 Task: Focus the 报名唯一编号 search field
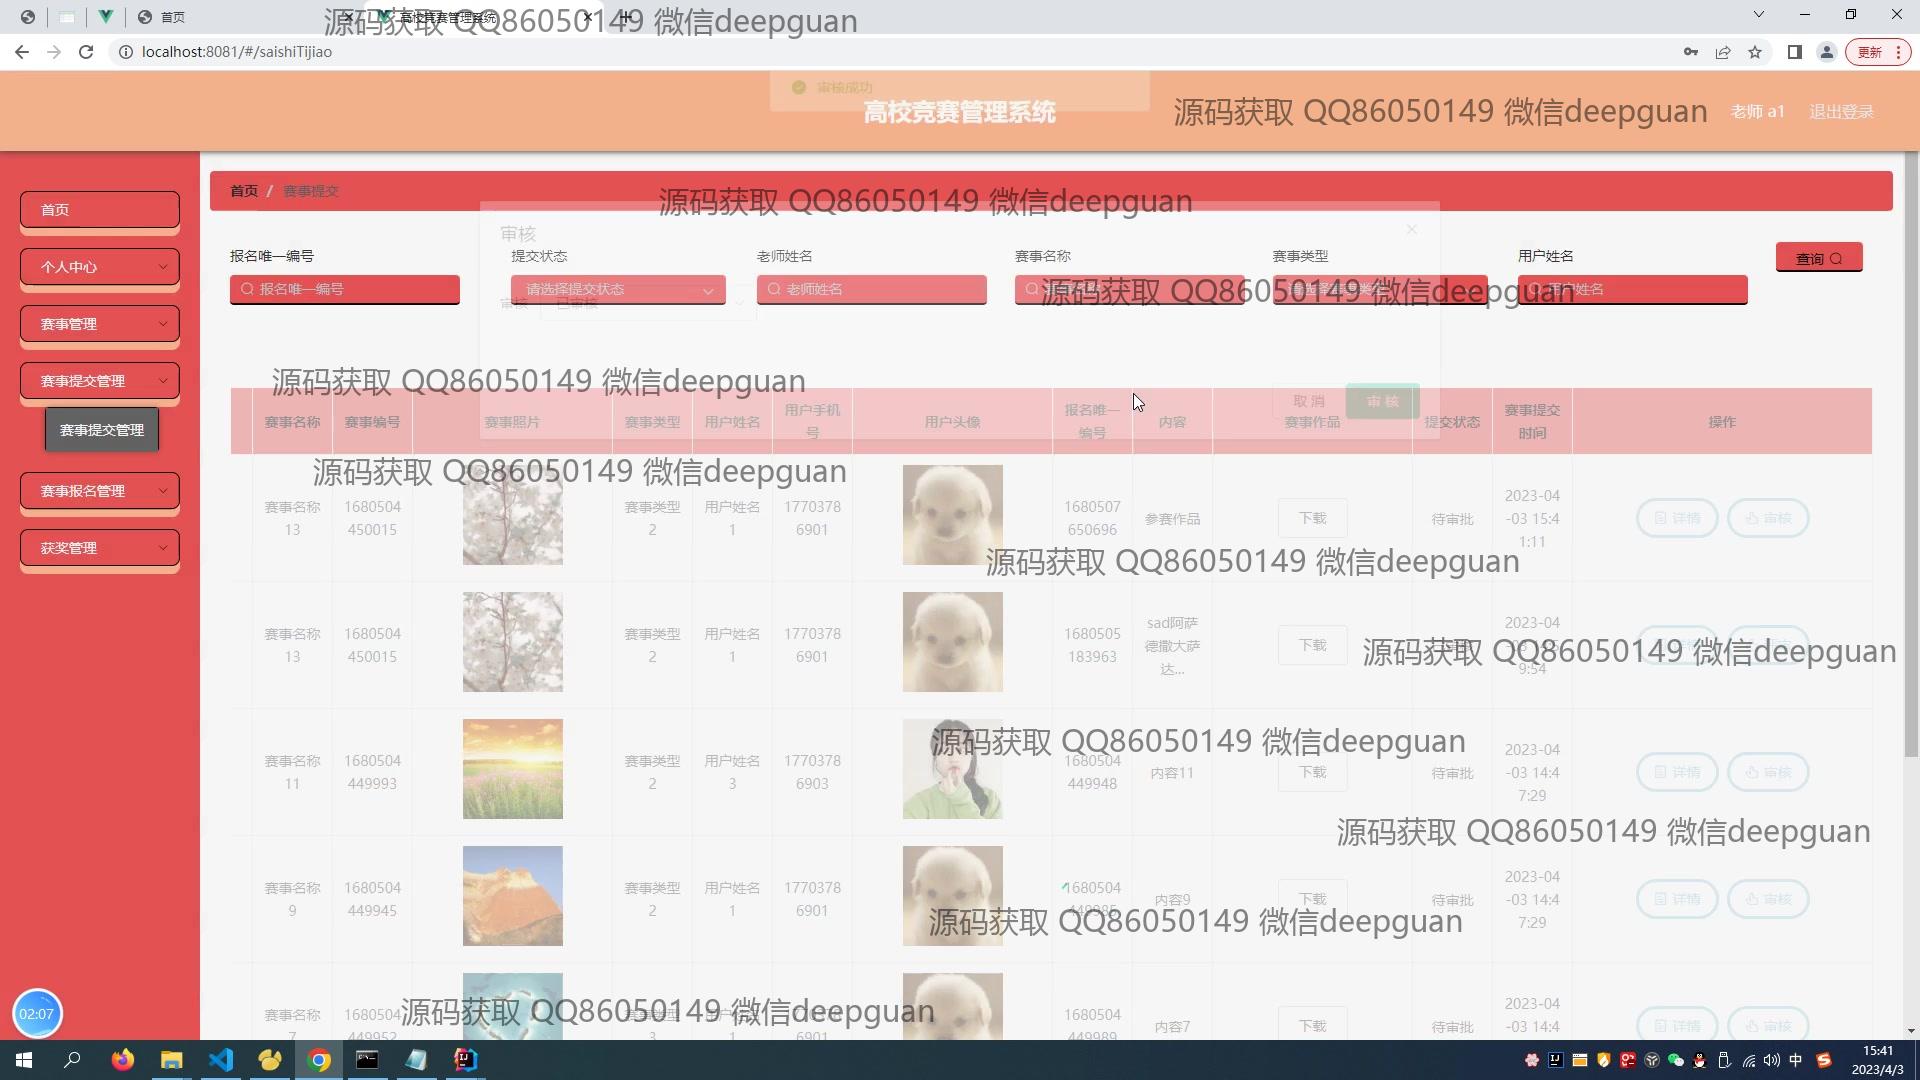tap(345, 289)
